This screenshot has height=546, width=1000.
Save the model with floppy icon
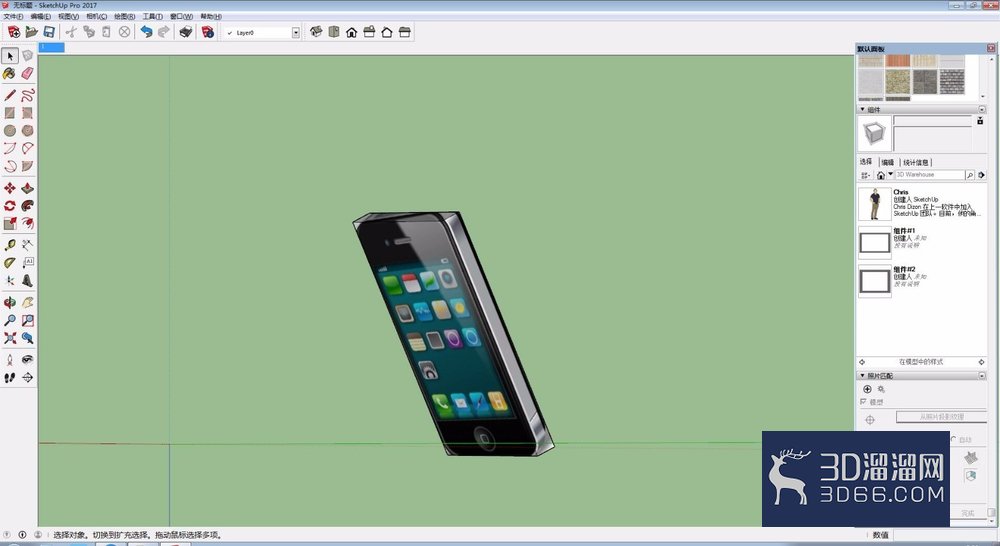tap(49, 32)
